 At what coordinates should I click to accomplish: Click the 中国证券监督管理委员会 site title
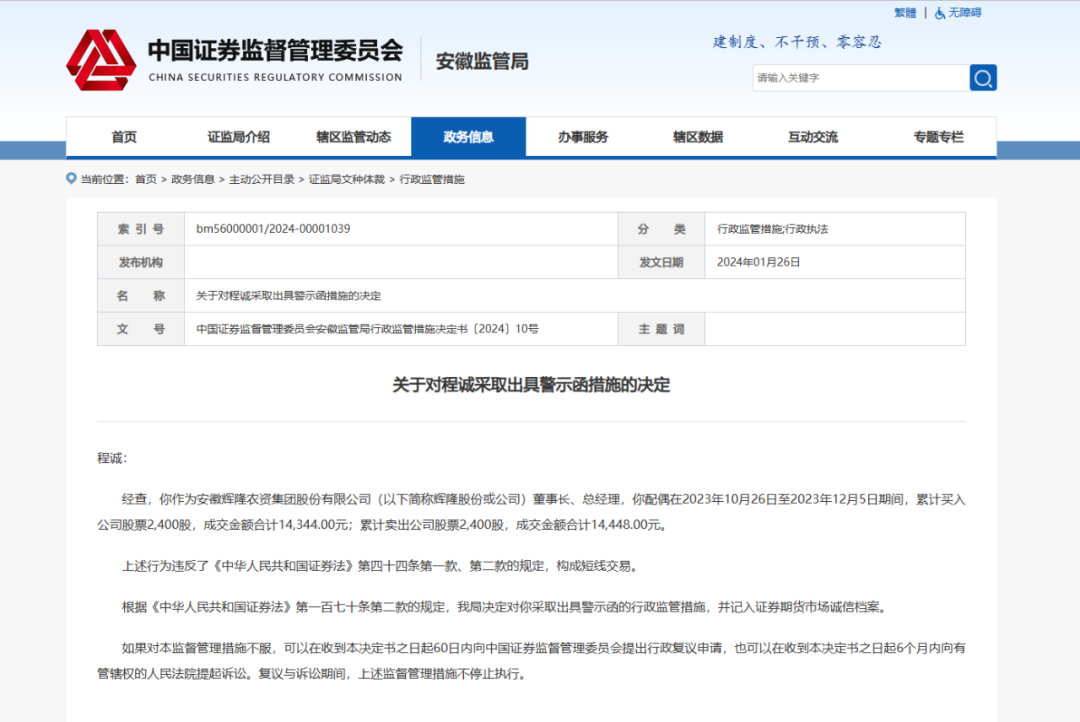[276, 51]
